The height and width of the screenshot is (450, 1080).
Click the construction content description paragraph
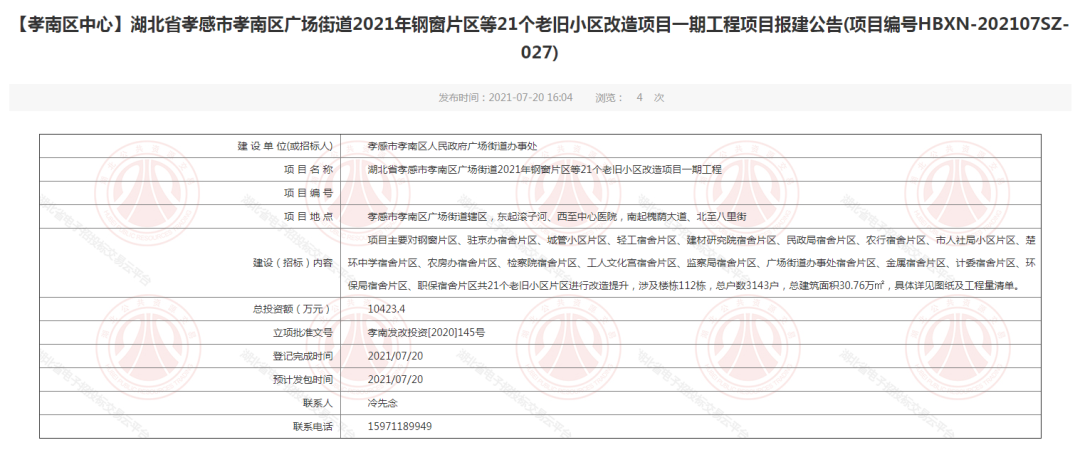[690, 263]
